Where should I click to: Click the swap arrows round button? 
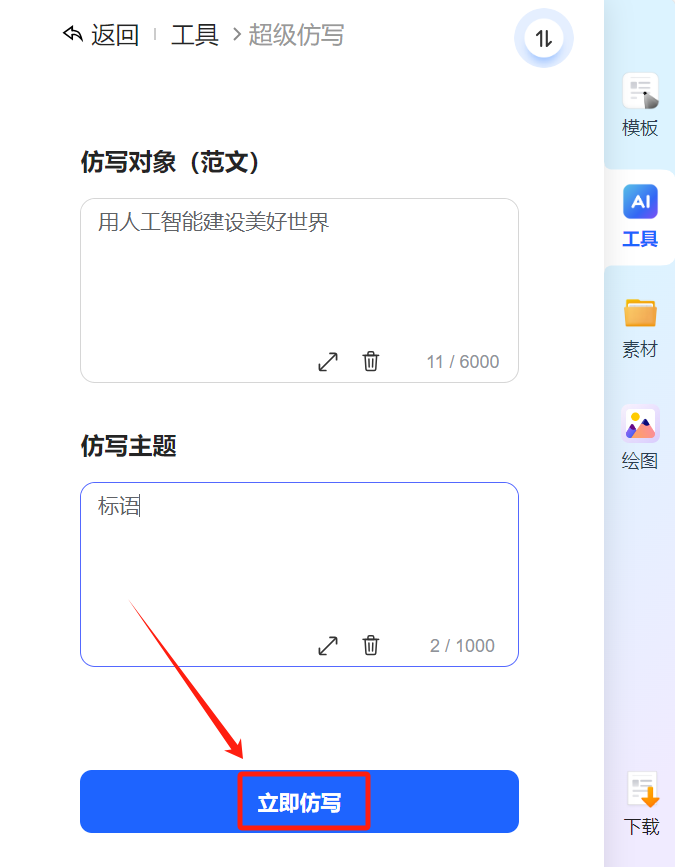coord(544,38)
